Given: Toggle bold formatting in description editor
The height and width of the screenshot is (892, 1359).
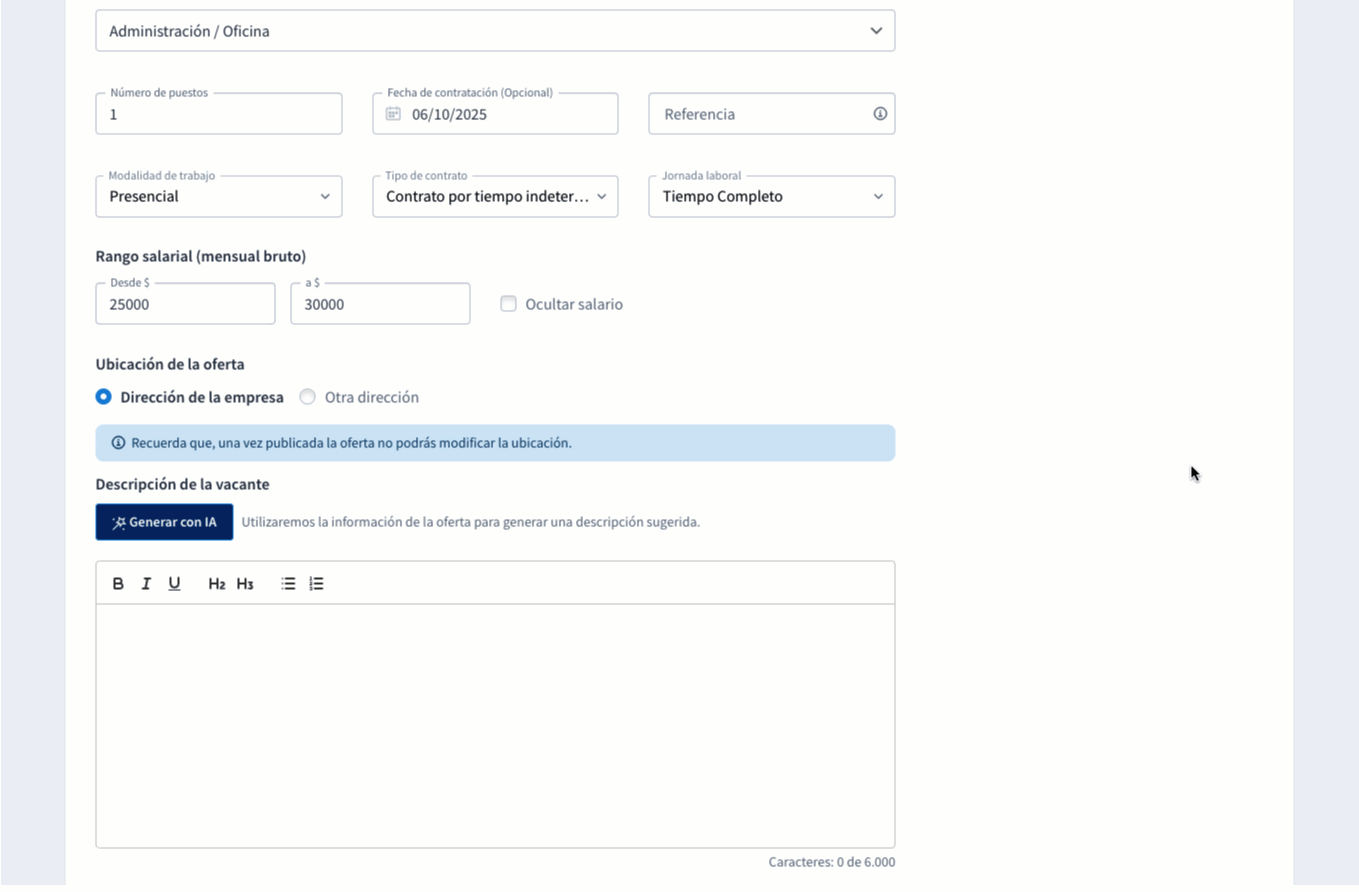Looking at the screenshot, I should (118, 584).
